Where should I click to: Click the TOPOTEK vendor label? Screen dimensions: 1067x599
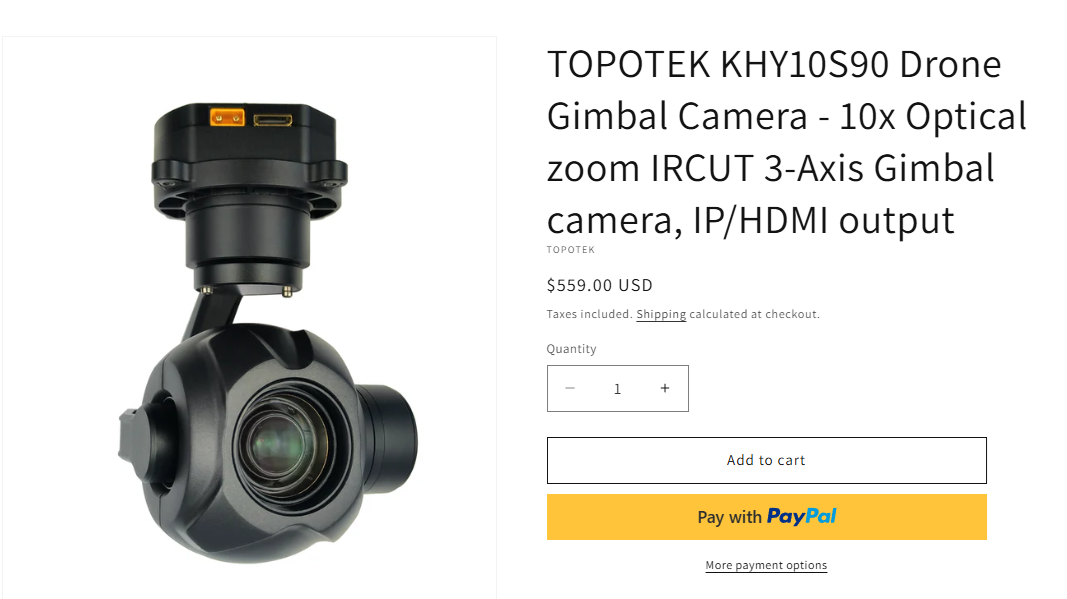coord(571,250)
